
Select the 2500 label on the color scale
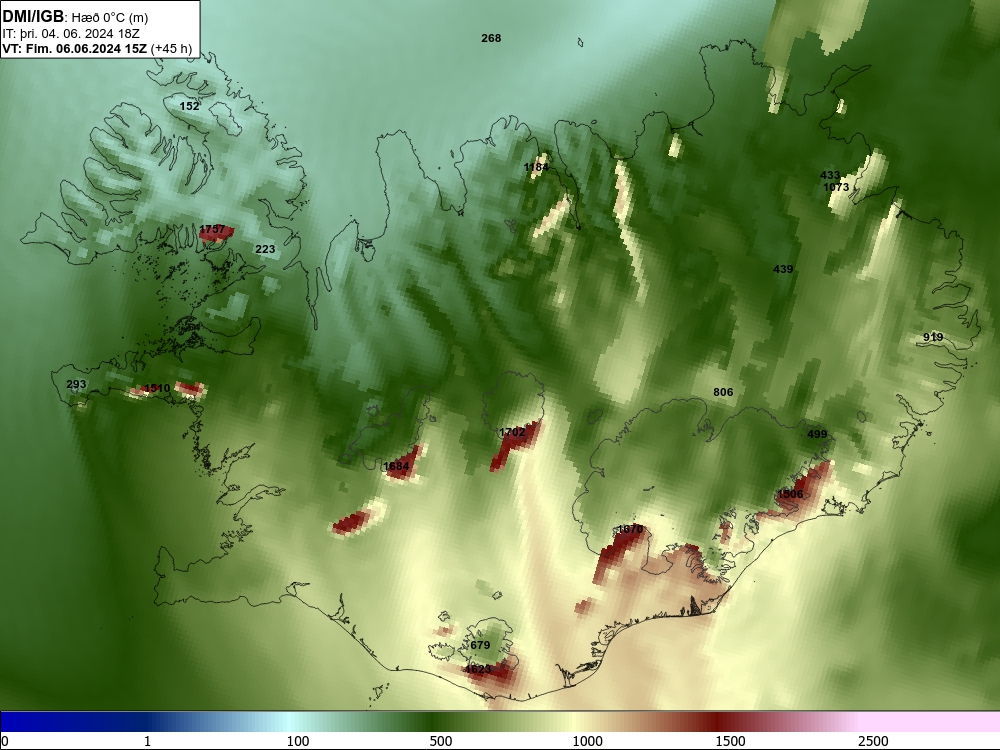[873, 741]
